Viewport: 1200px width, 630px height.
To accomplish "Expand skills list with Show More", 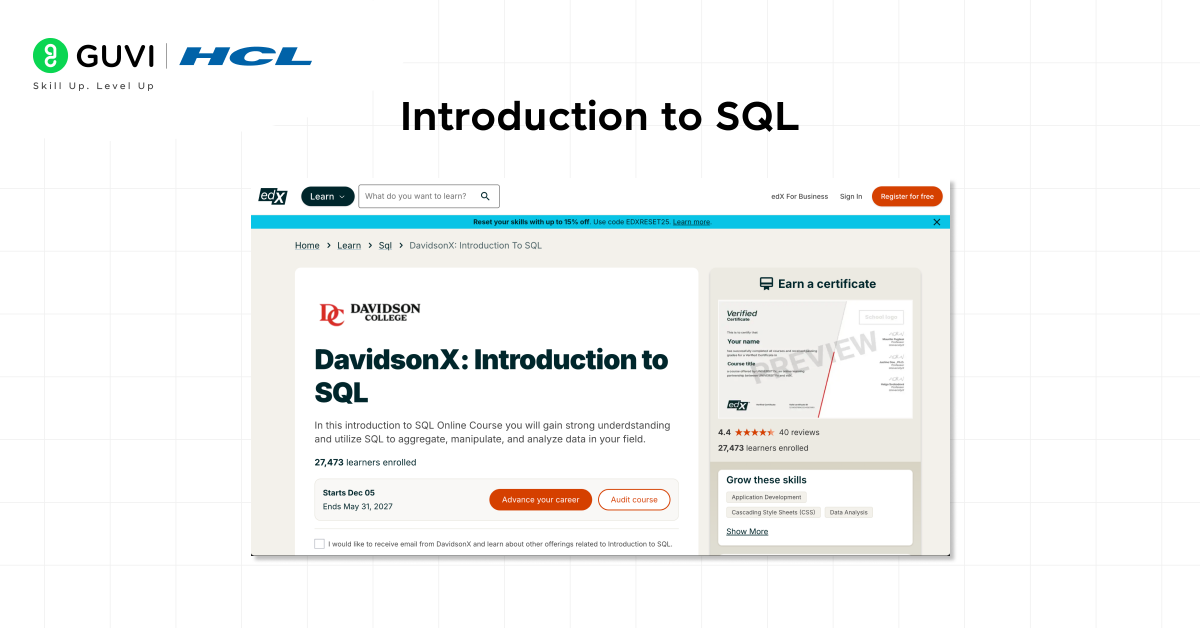I will tap(747, 531).
